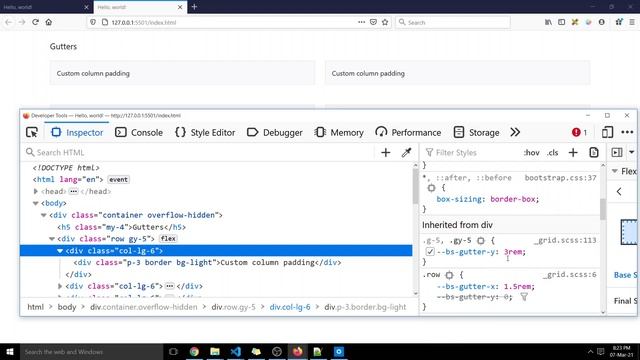The width and height of the screenshot is (640, 360).
Task: Toggle Responsive Design Mode icon
Action: 607,132
